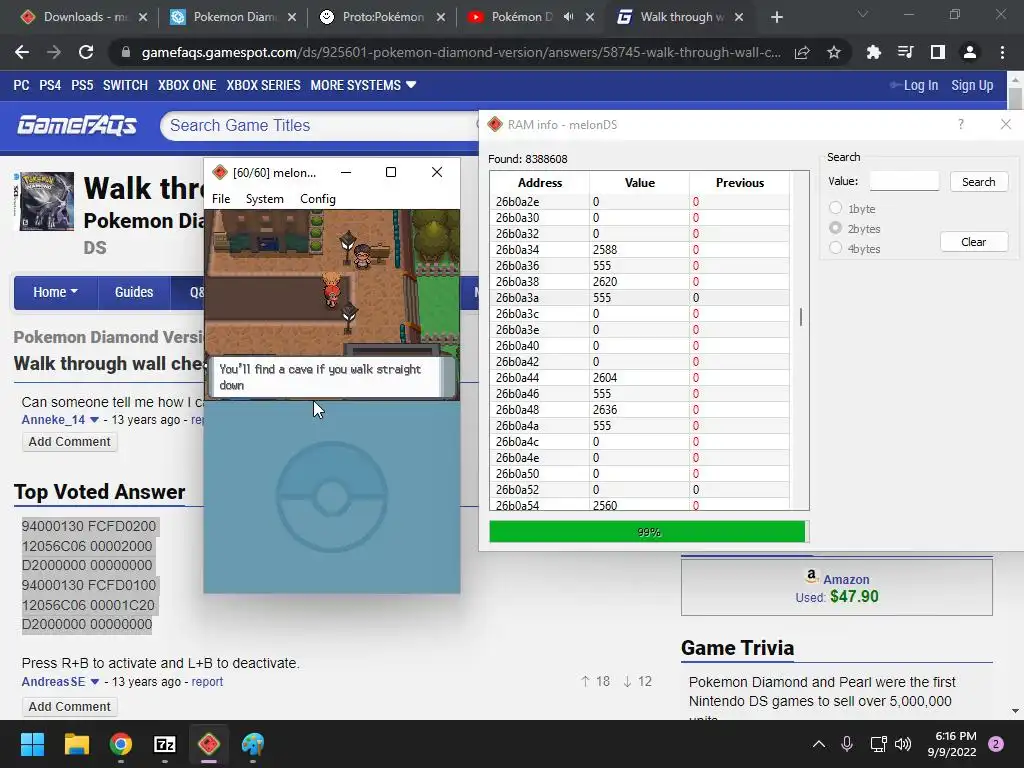Open Chrome media controls icon
The width and height of the screenshot is (1024, 768).
tap(905, 52)
